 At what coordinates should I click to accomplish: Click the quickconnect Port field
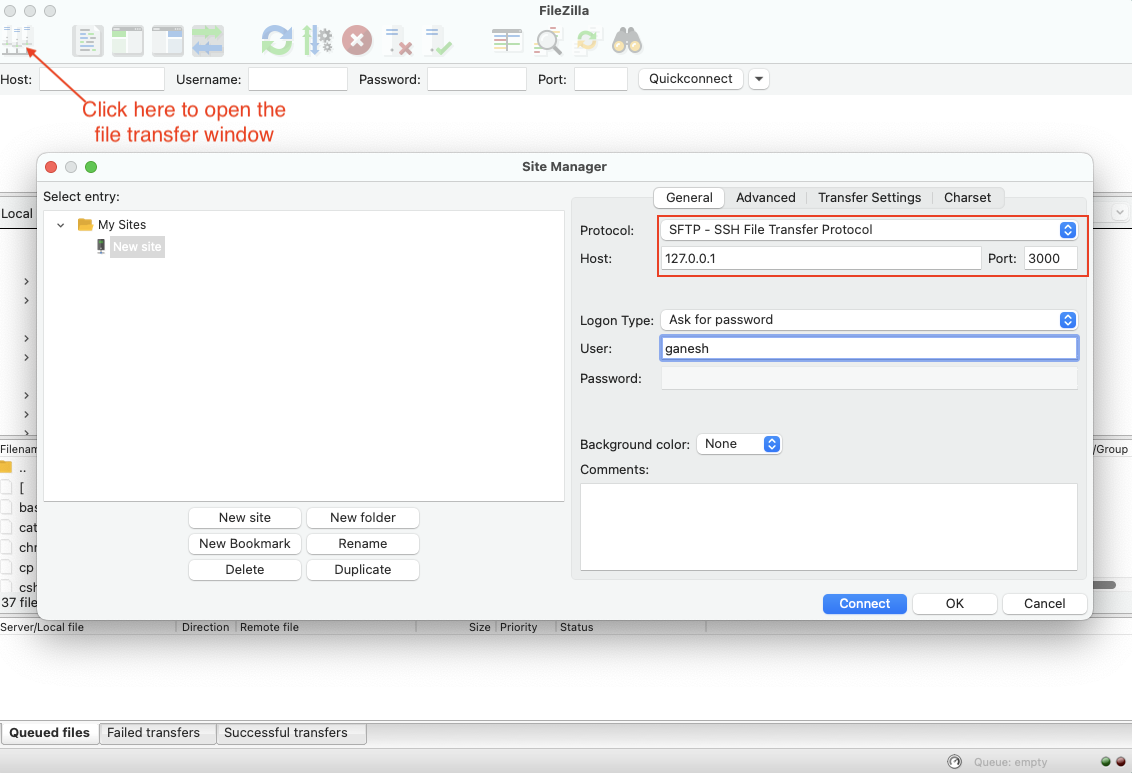point(601,79)
